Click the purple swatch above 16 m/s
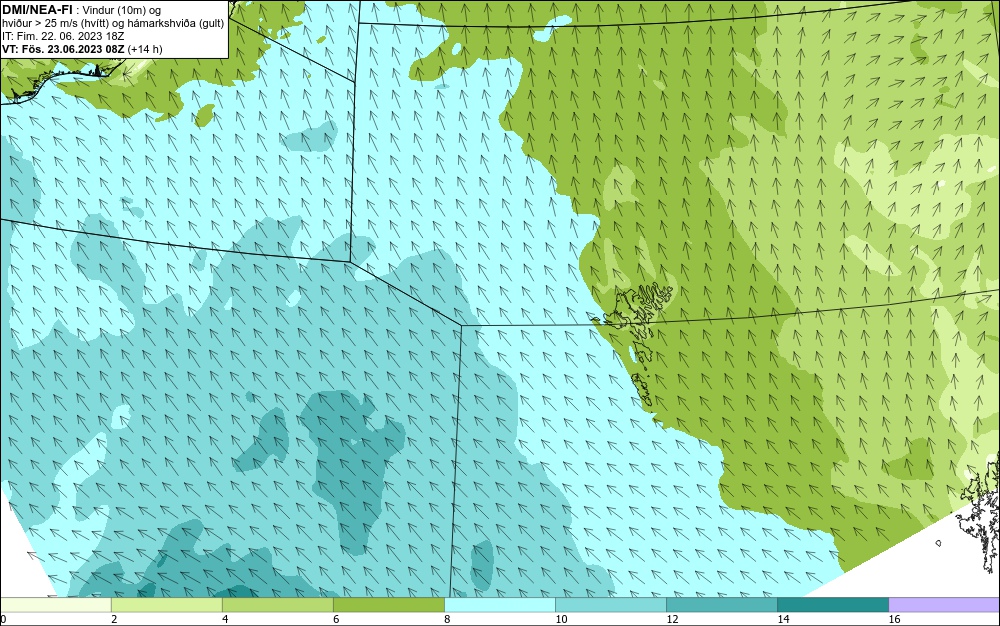This screenshot has height=626, width=1000. (944, 605)
